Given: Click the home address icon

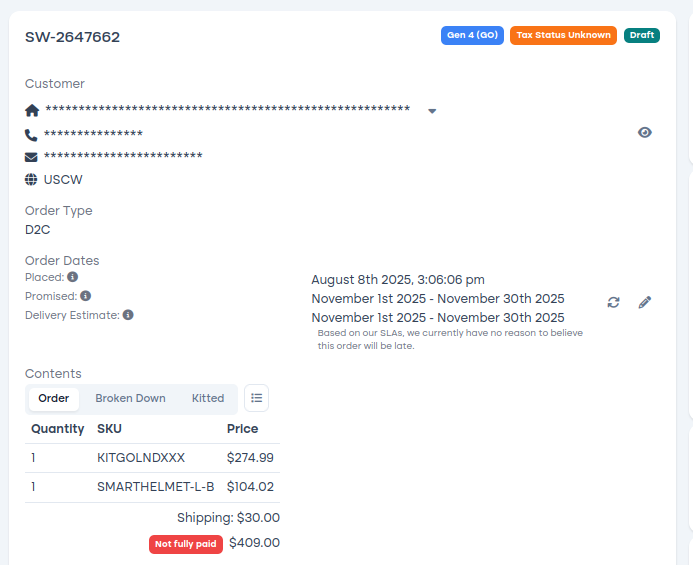Looking at the screenshot, I should (x=32, y=110).
